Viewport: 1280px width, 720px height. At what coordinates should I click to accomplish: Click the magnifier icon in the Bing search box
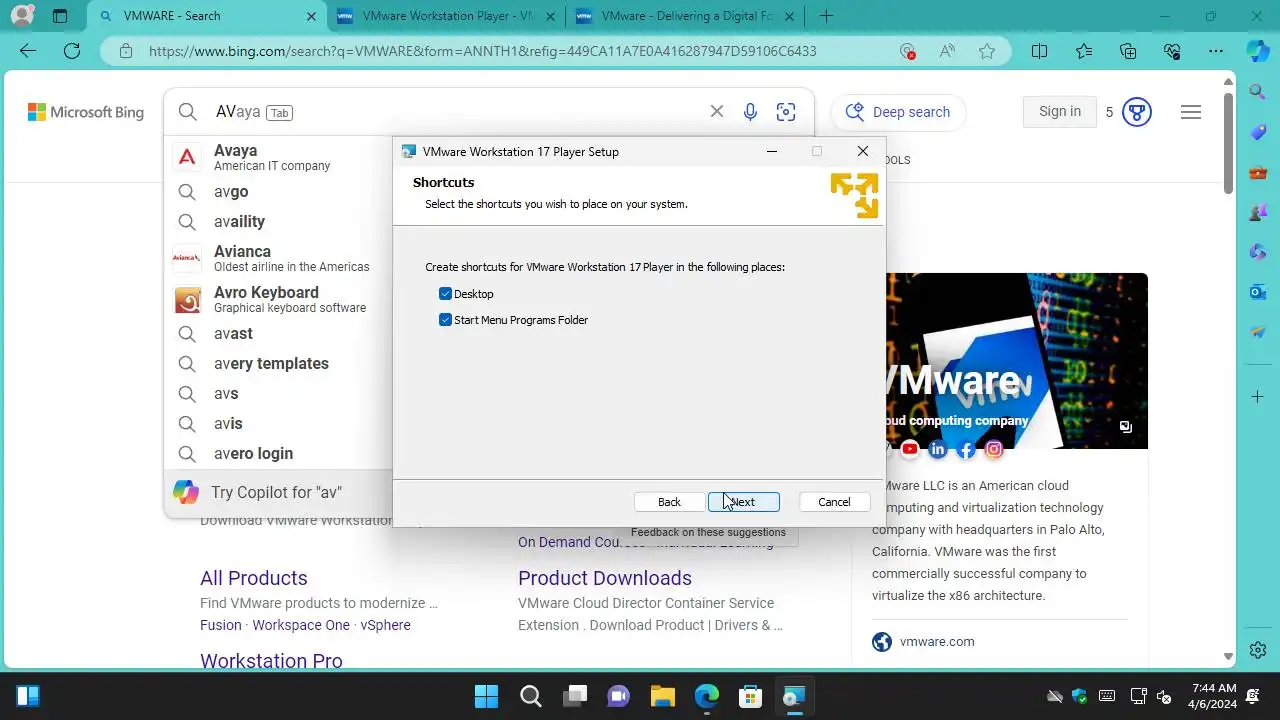(x=188, y=112)
